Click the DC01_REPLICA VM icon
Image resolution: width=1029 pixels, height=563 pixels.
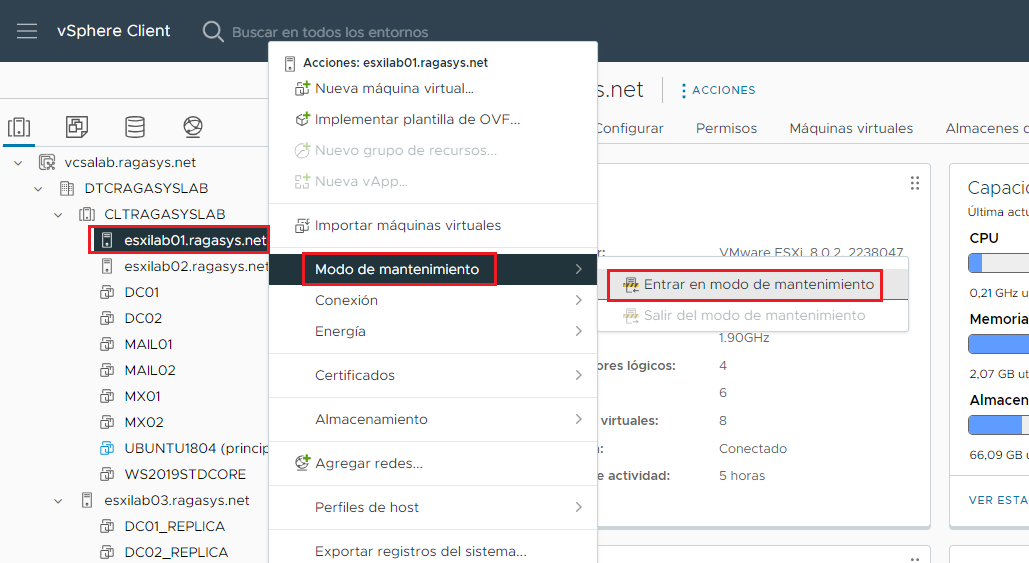click(106, 527)
